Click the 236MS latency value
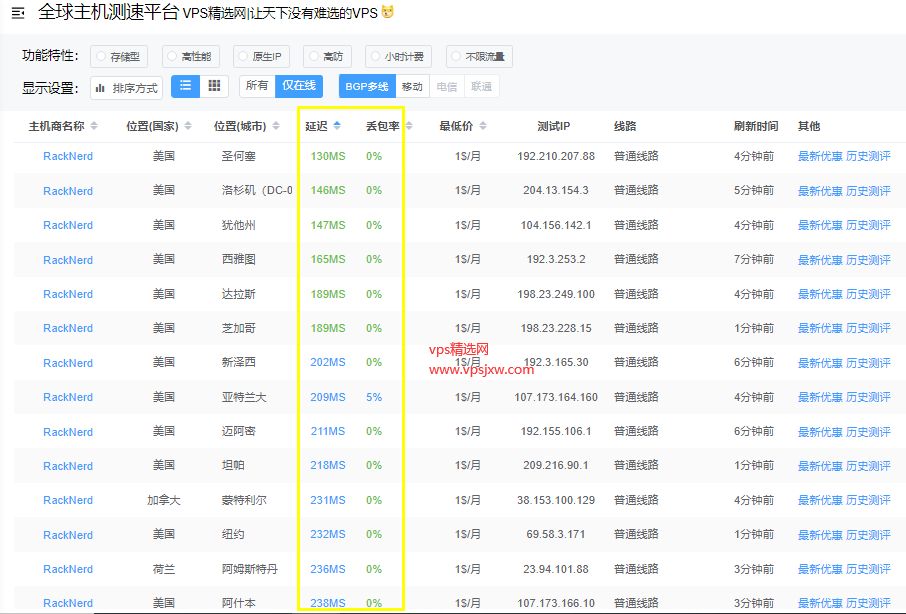This screenshot has width=906, height=614. coord(328,569)
